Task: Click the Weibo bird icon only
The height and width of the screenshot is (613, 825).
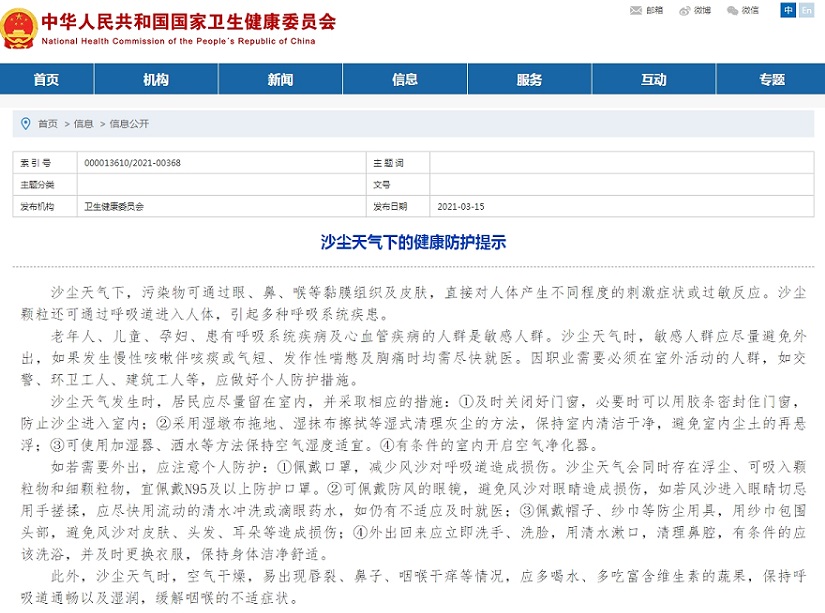Action: (685, 11)
